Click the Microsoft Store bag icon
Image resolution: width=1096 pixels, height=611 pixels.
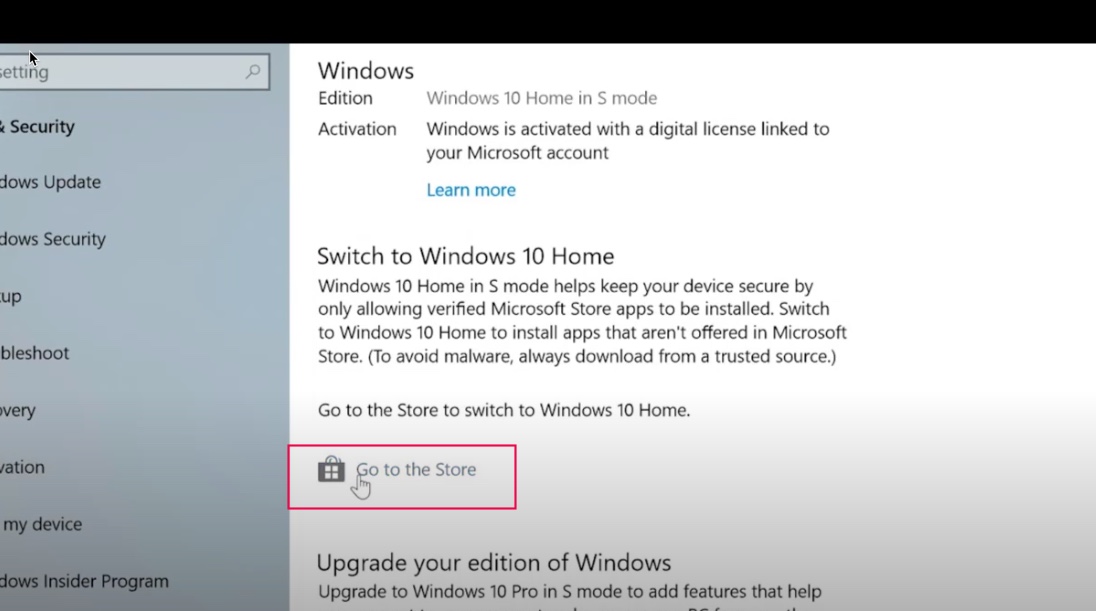(x=331, y=469)
